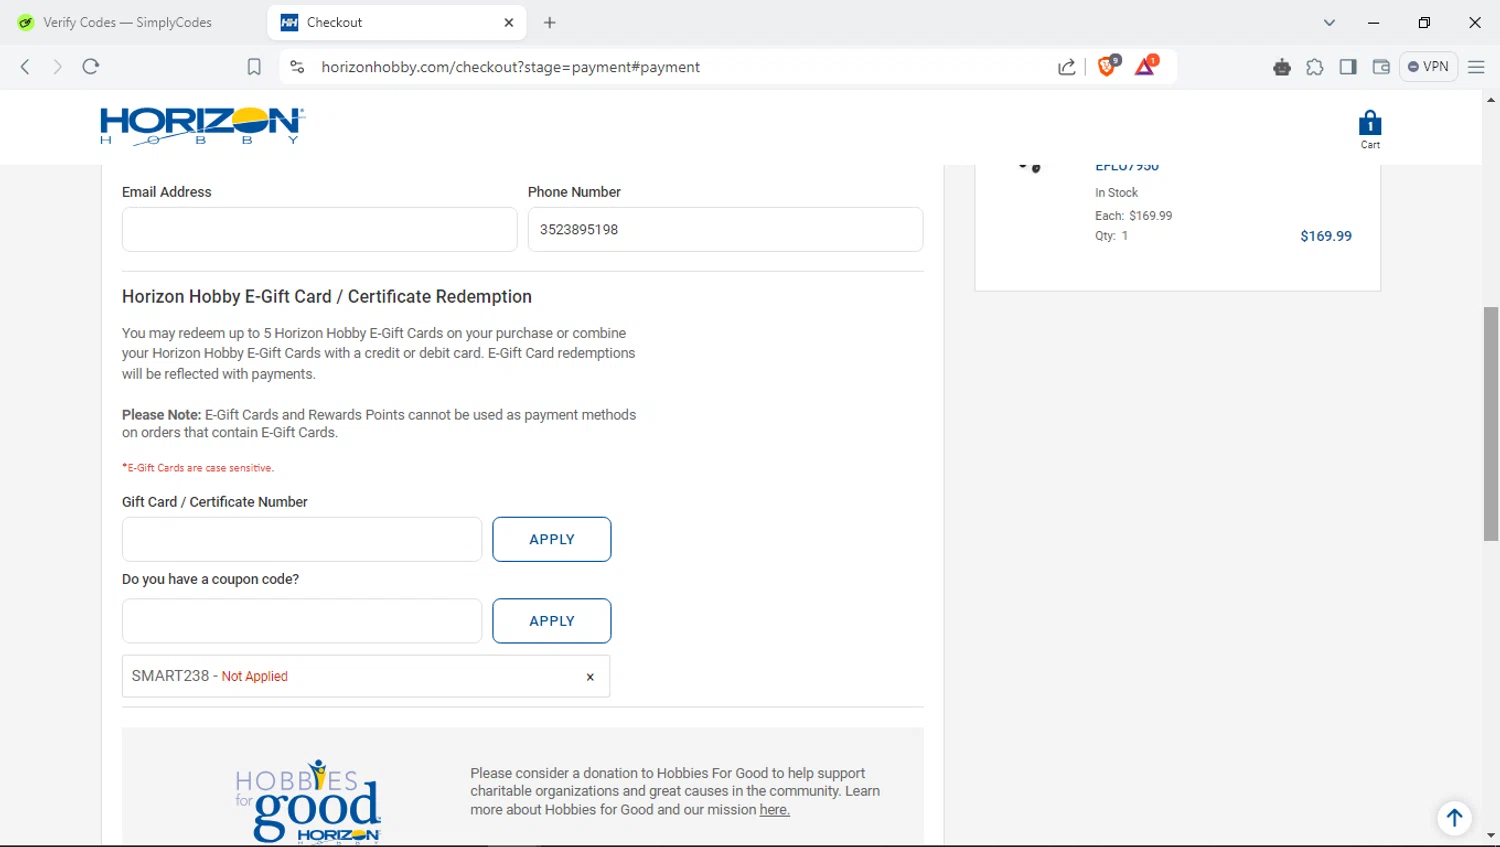Expand the tab search dropdown
Image resolution: width=1500 pixels, height=847 pixels.
click(x=1329, y=22)
